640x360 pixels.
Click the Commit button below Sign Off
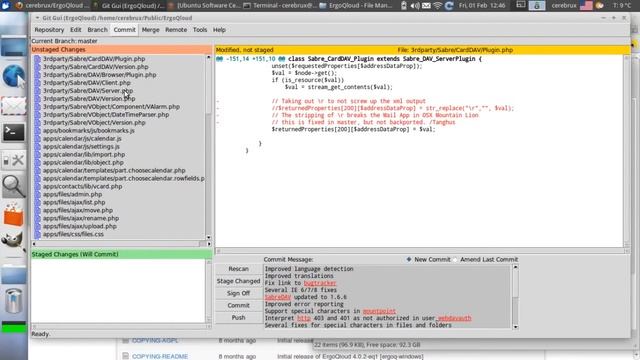pos(238,305)
